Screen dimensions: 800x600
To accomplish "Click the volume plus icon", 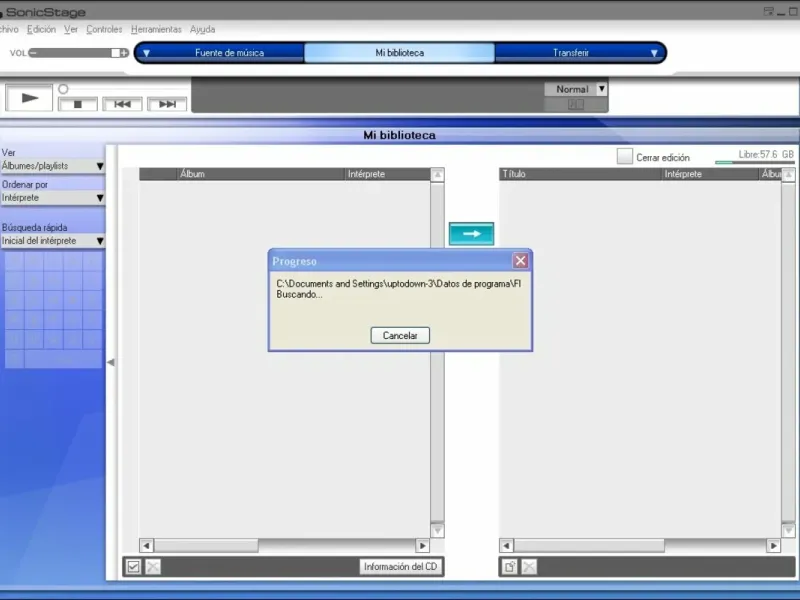I will pos(124,53).
